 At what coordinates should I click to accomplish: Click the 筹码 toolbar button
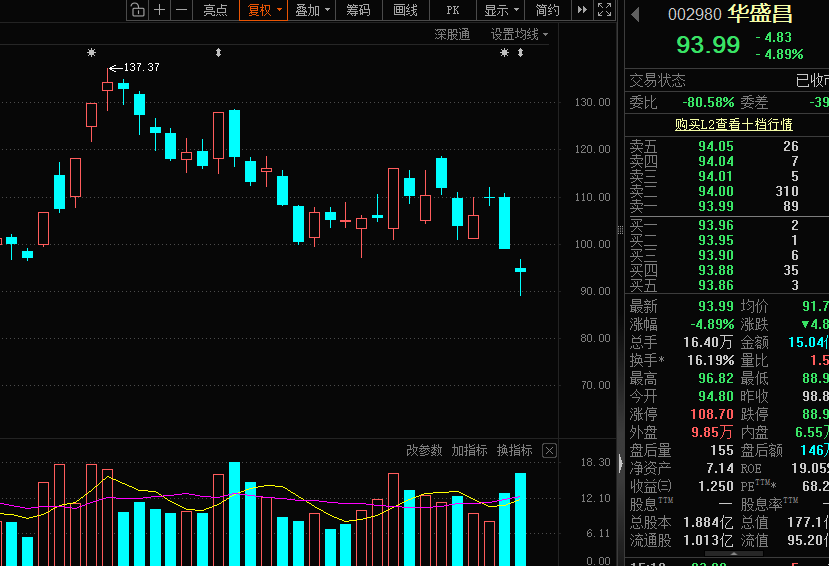tap(358, 10)
